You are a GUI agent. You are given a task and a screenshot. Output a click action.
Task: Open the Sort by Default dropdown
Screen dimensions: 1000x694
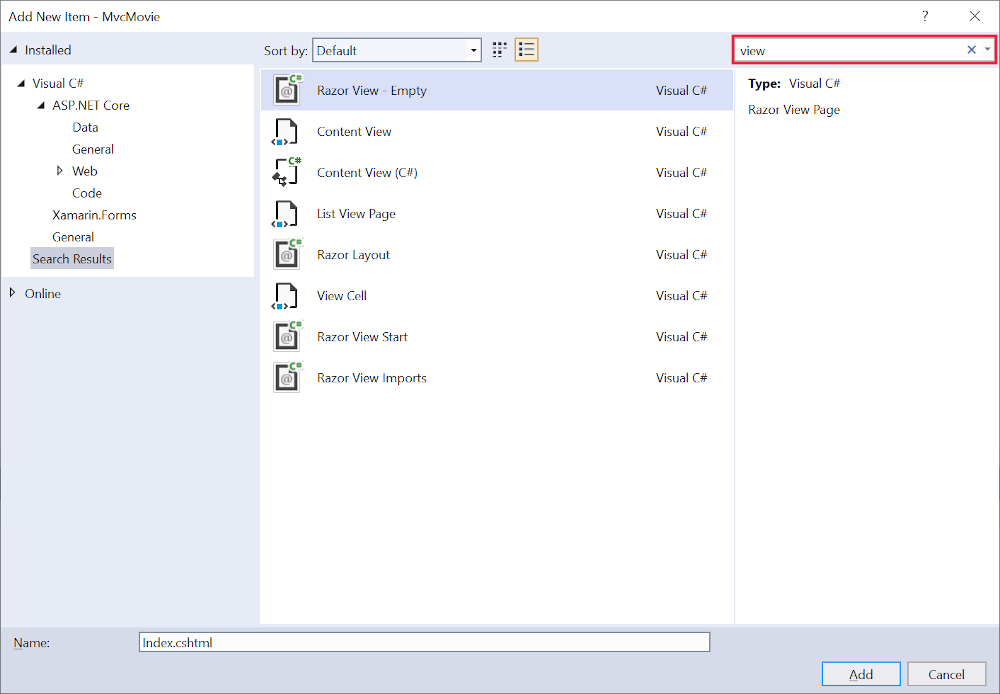(x=397, y=50)
